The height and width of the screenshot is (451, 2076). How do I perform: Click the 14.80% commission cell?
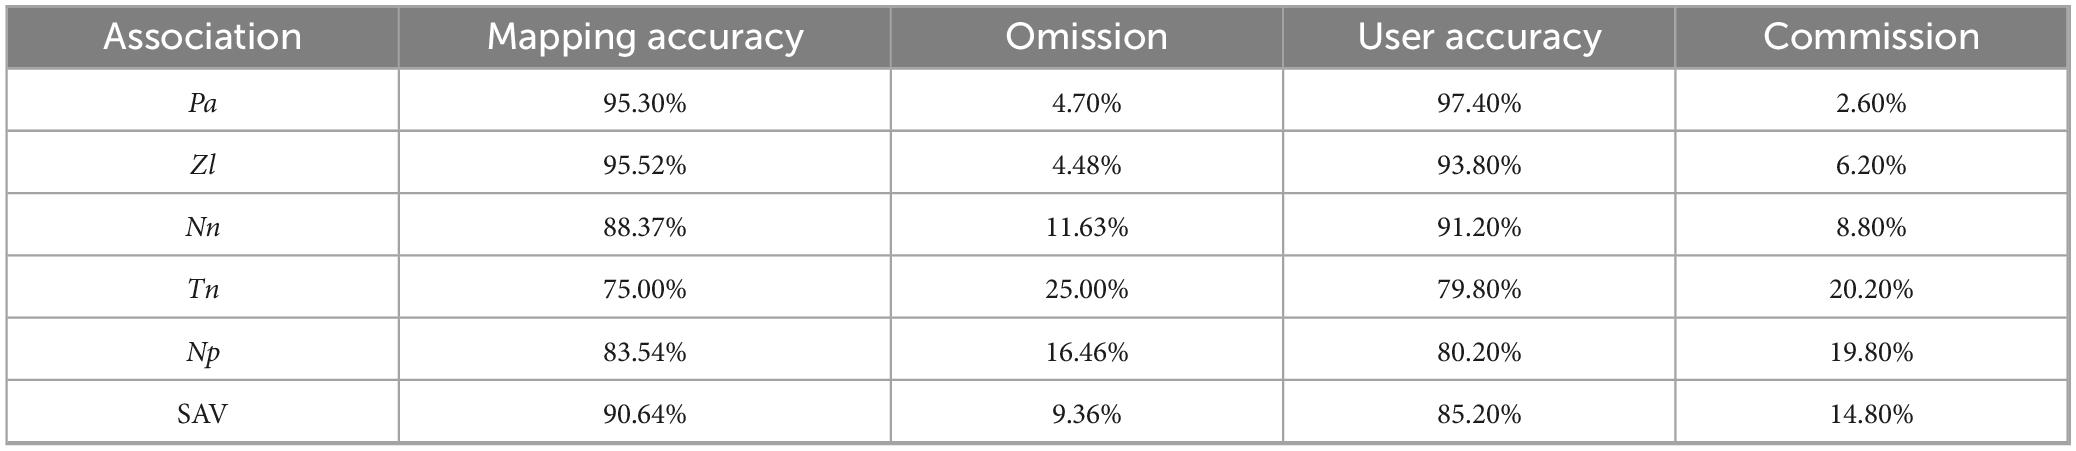tap(1871, 413)
